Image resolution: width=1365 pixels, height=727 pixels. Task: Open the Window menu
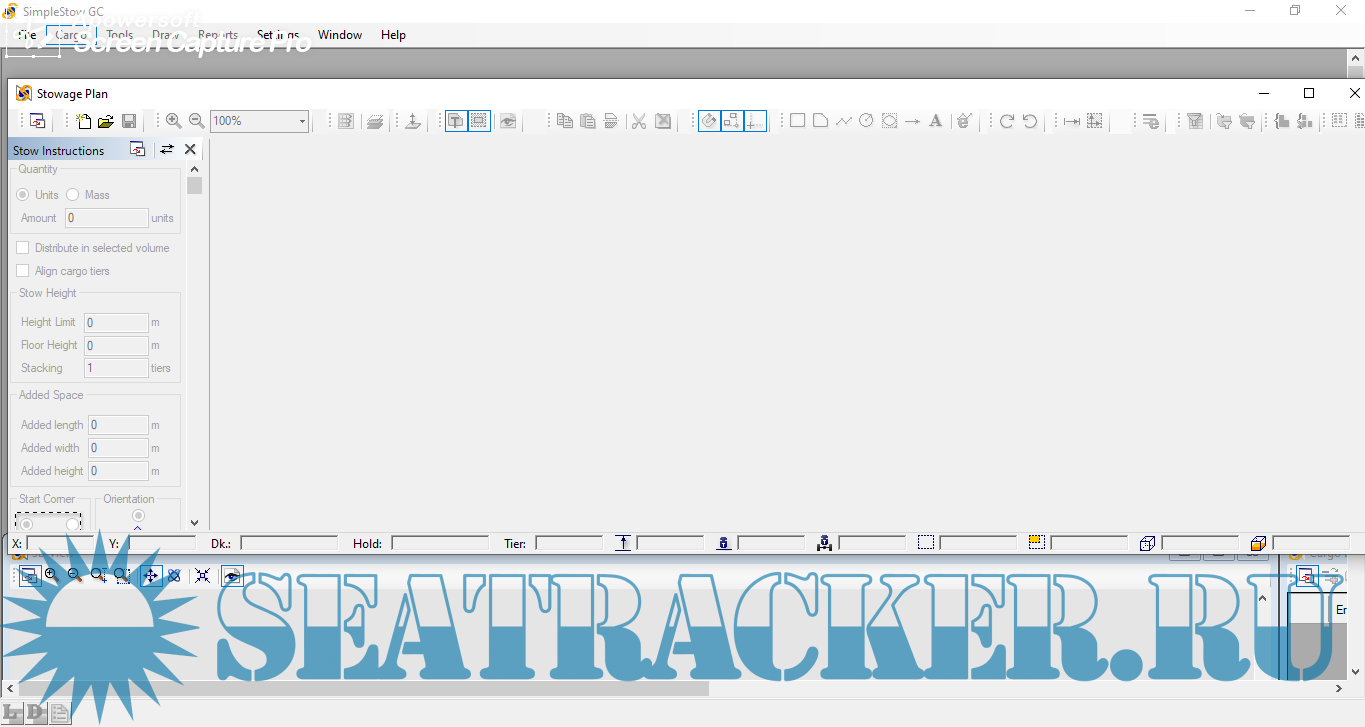click(340, 35)
